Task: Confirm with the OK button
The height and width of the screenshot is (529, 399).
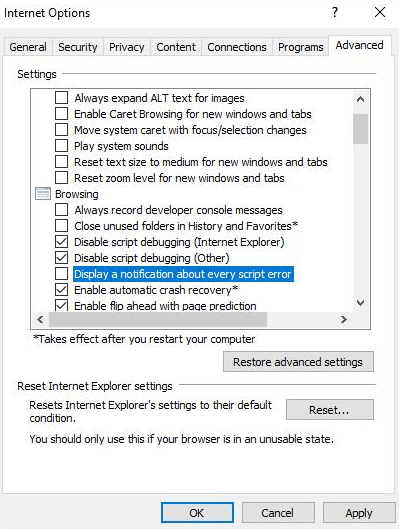Action: point(197,513)
